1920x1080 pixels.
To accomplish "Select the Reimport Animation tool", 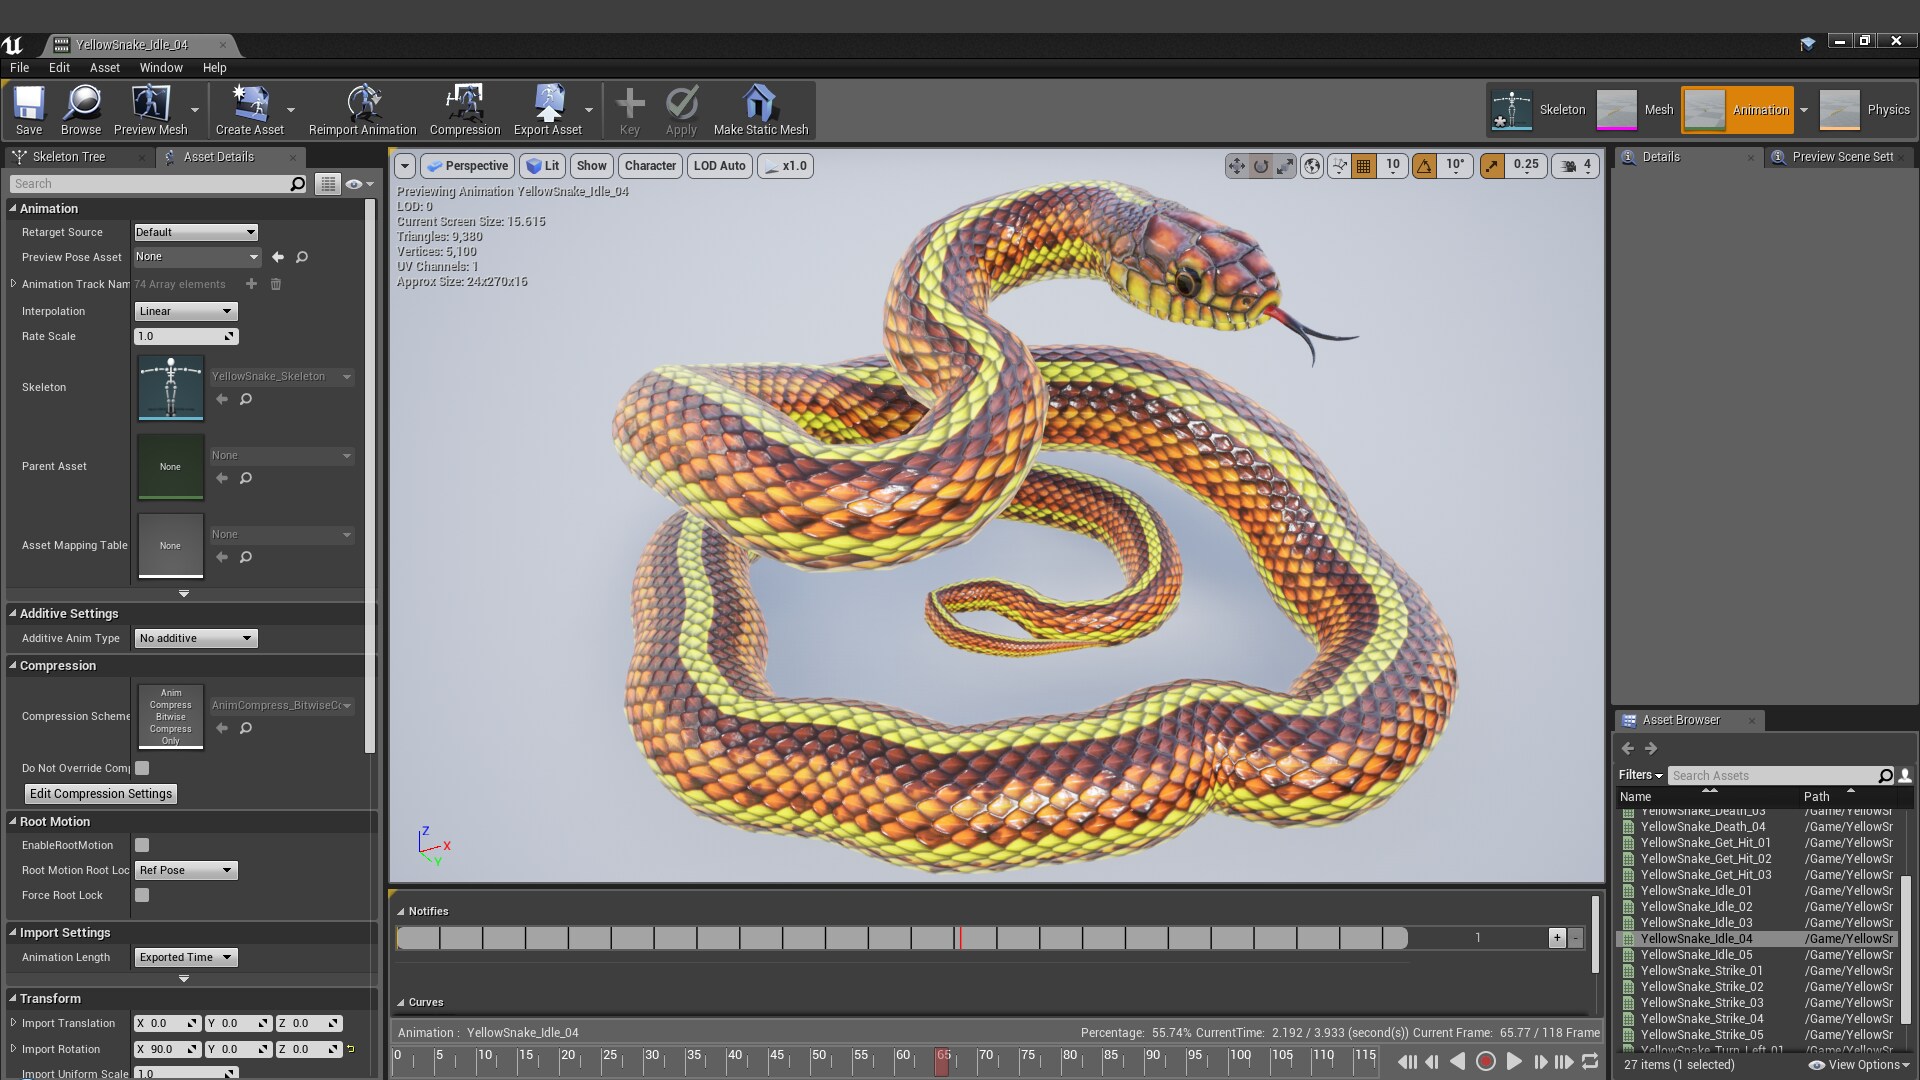I will point(362,110).
